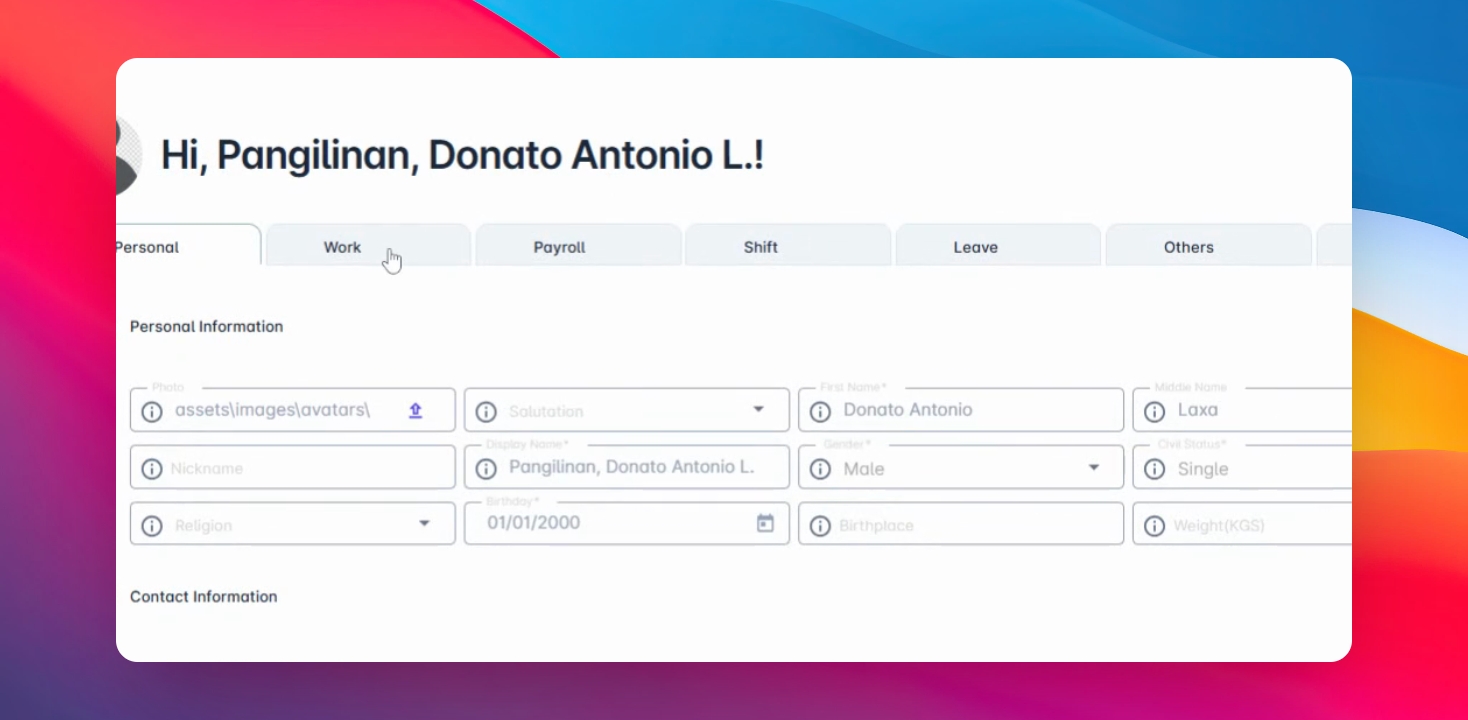Click the Photo path assets\images\avatars\
The image size is (1468, 720).
click(273, 410)
